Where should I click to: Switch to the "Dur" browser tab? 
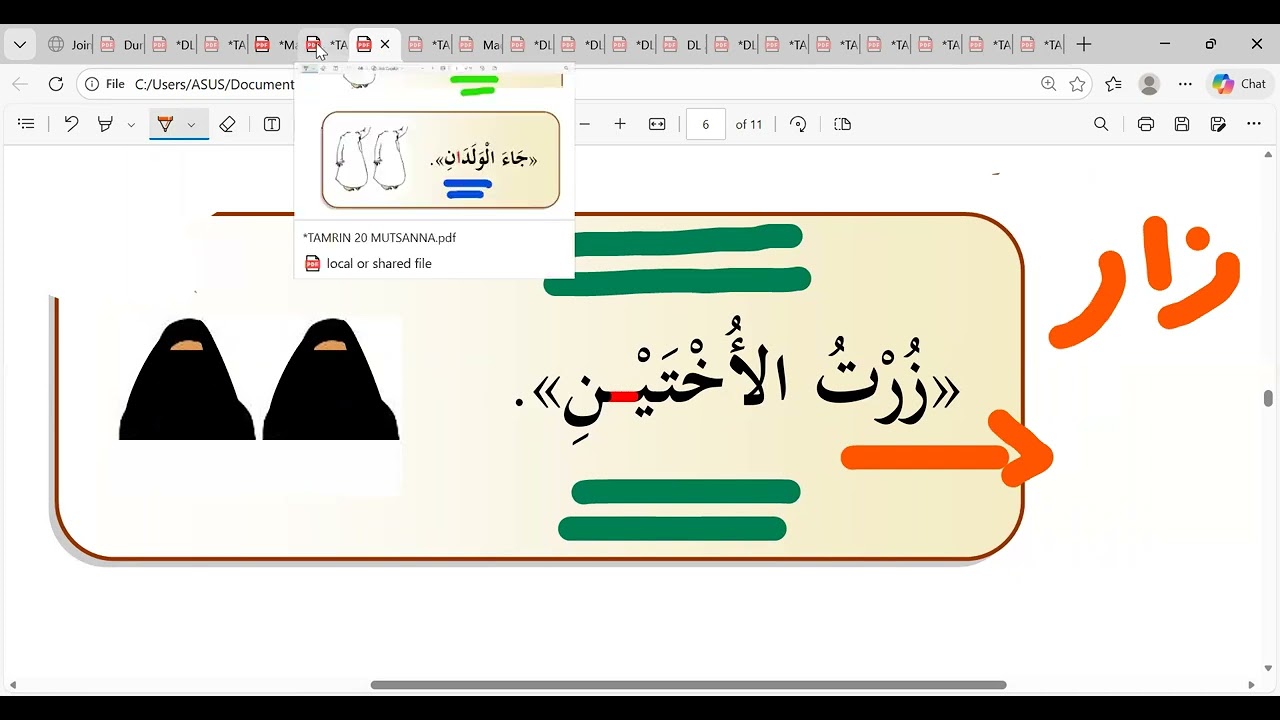click(121, 45)
